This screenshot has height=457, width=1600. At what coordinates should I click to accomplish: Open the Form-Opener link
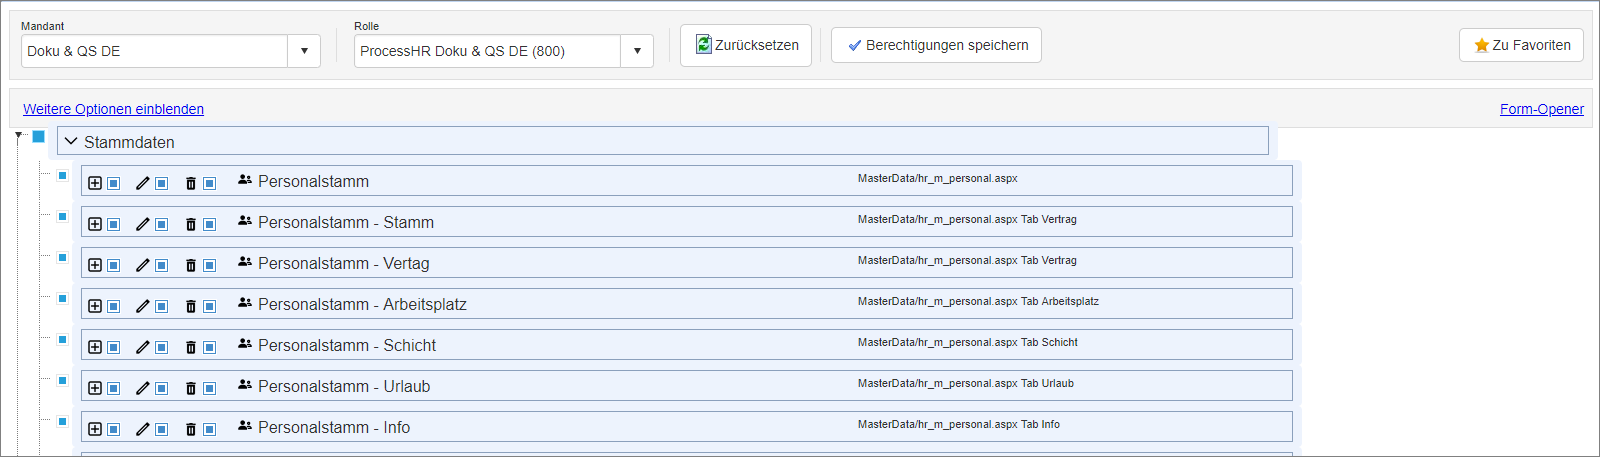click(1542, 109)
